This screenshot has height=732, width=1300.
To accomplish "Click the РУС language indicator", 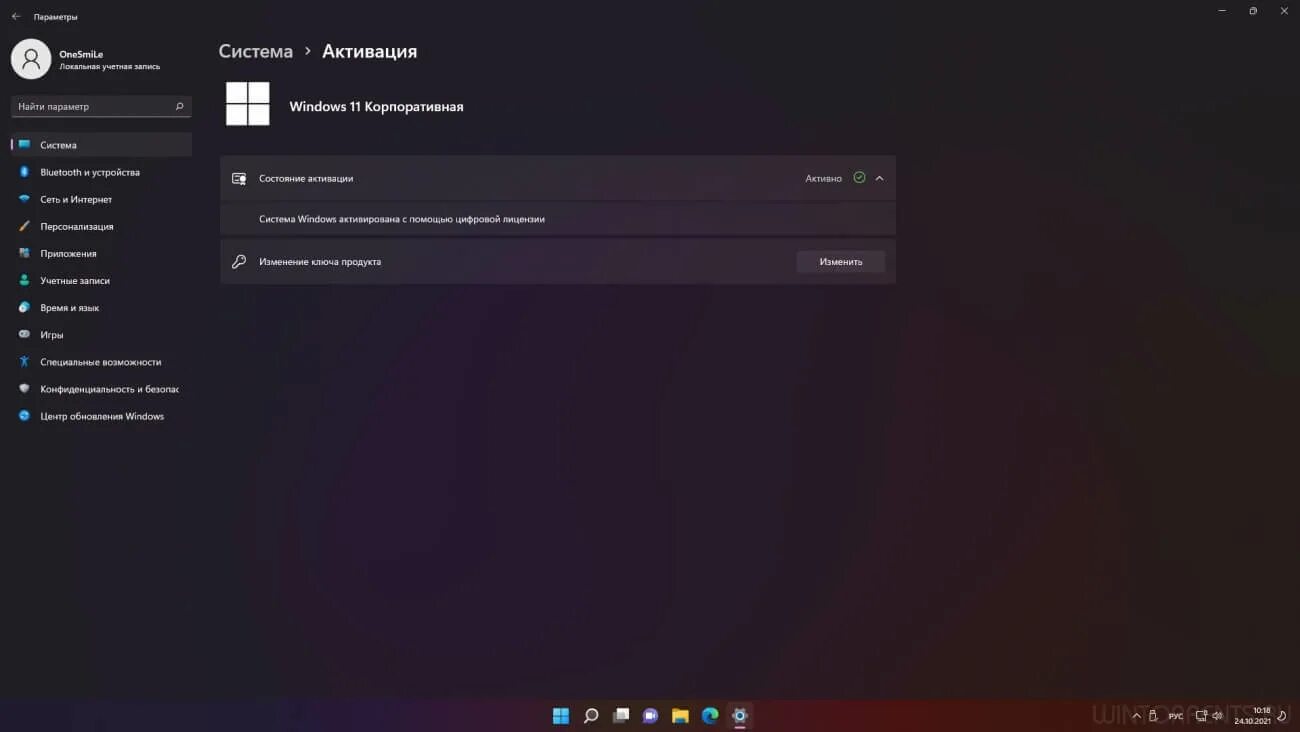I will point(1176,716).
